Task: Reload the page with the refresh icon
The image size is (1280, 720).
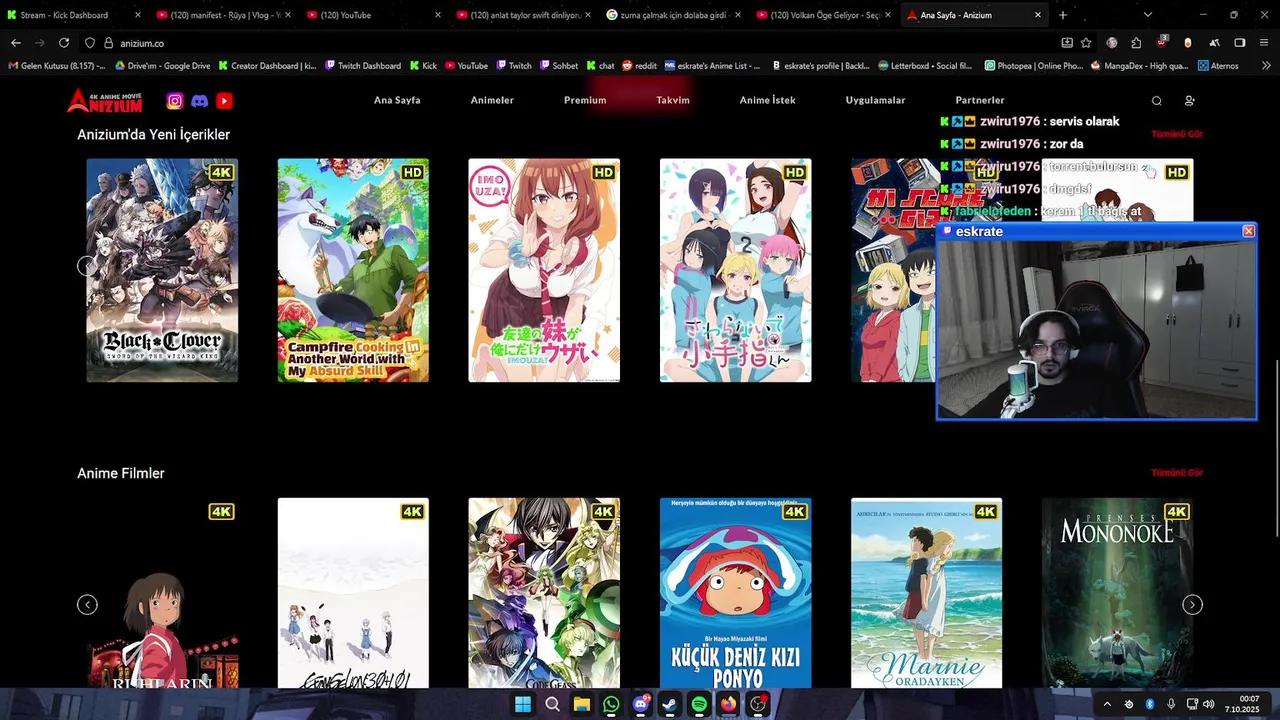Action: tap(64, 43)
